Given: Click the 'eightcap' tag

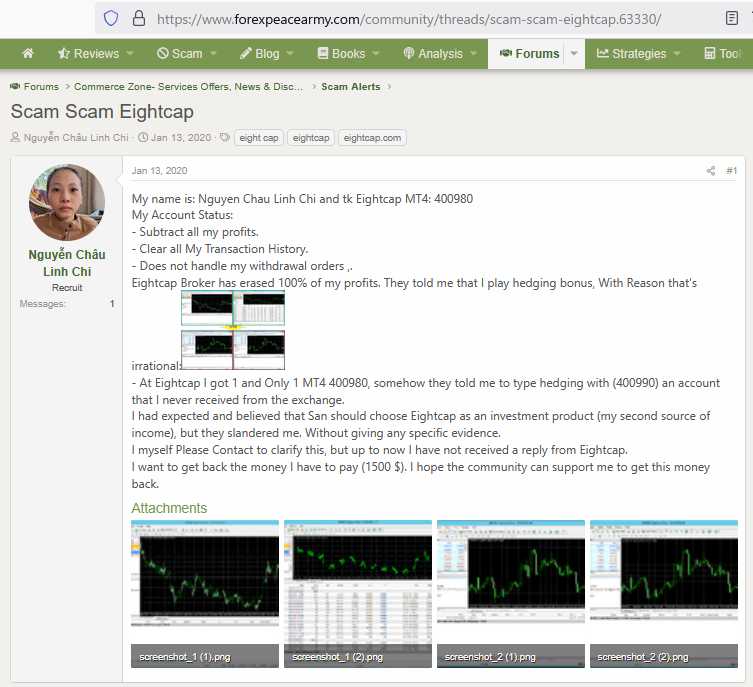Looking at the screenshot, I should tap(311, 138).
